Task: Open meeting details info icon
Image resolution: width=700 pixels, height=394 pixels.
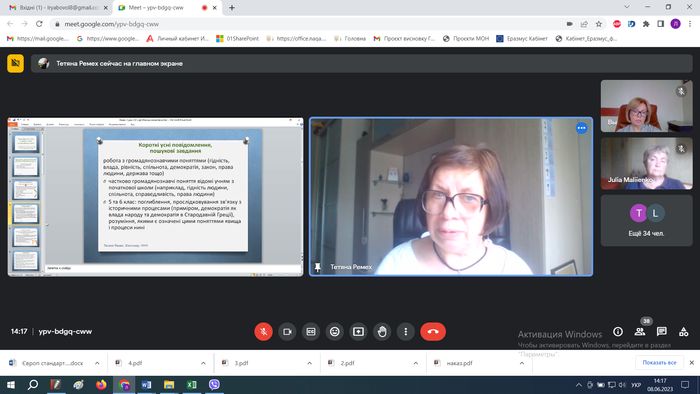Action: coord(618,332)
